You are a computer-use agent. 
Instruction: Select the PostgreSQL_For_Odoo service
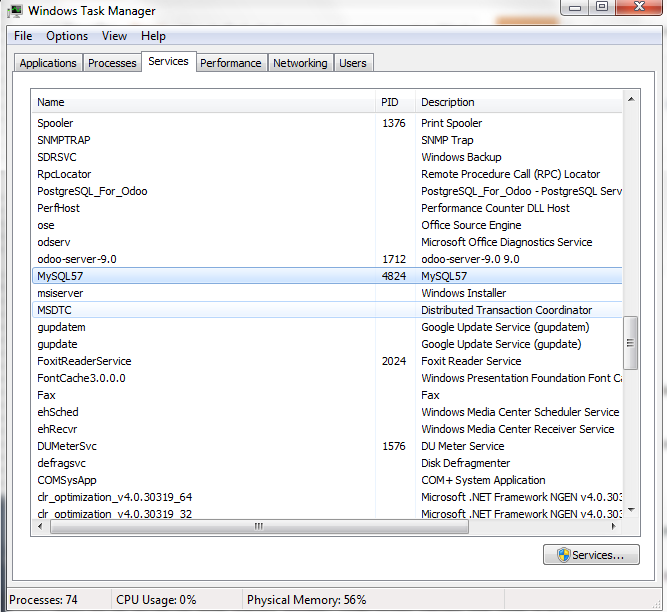click(x=92, y=191)
